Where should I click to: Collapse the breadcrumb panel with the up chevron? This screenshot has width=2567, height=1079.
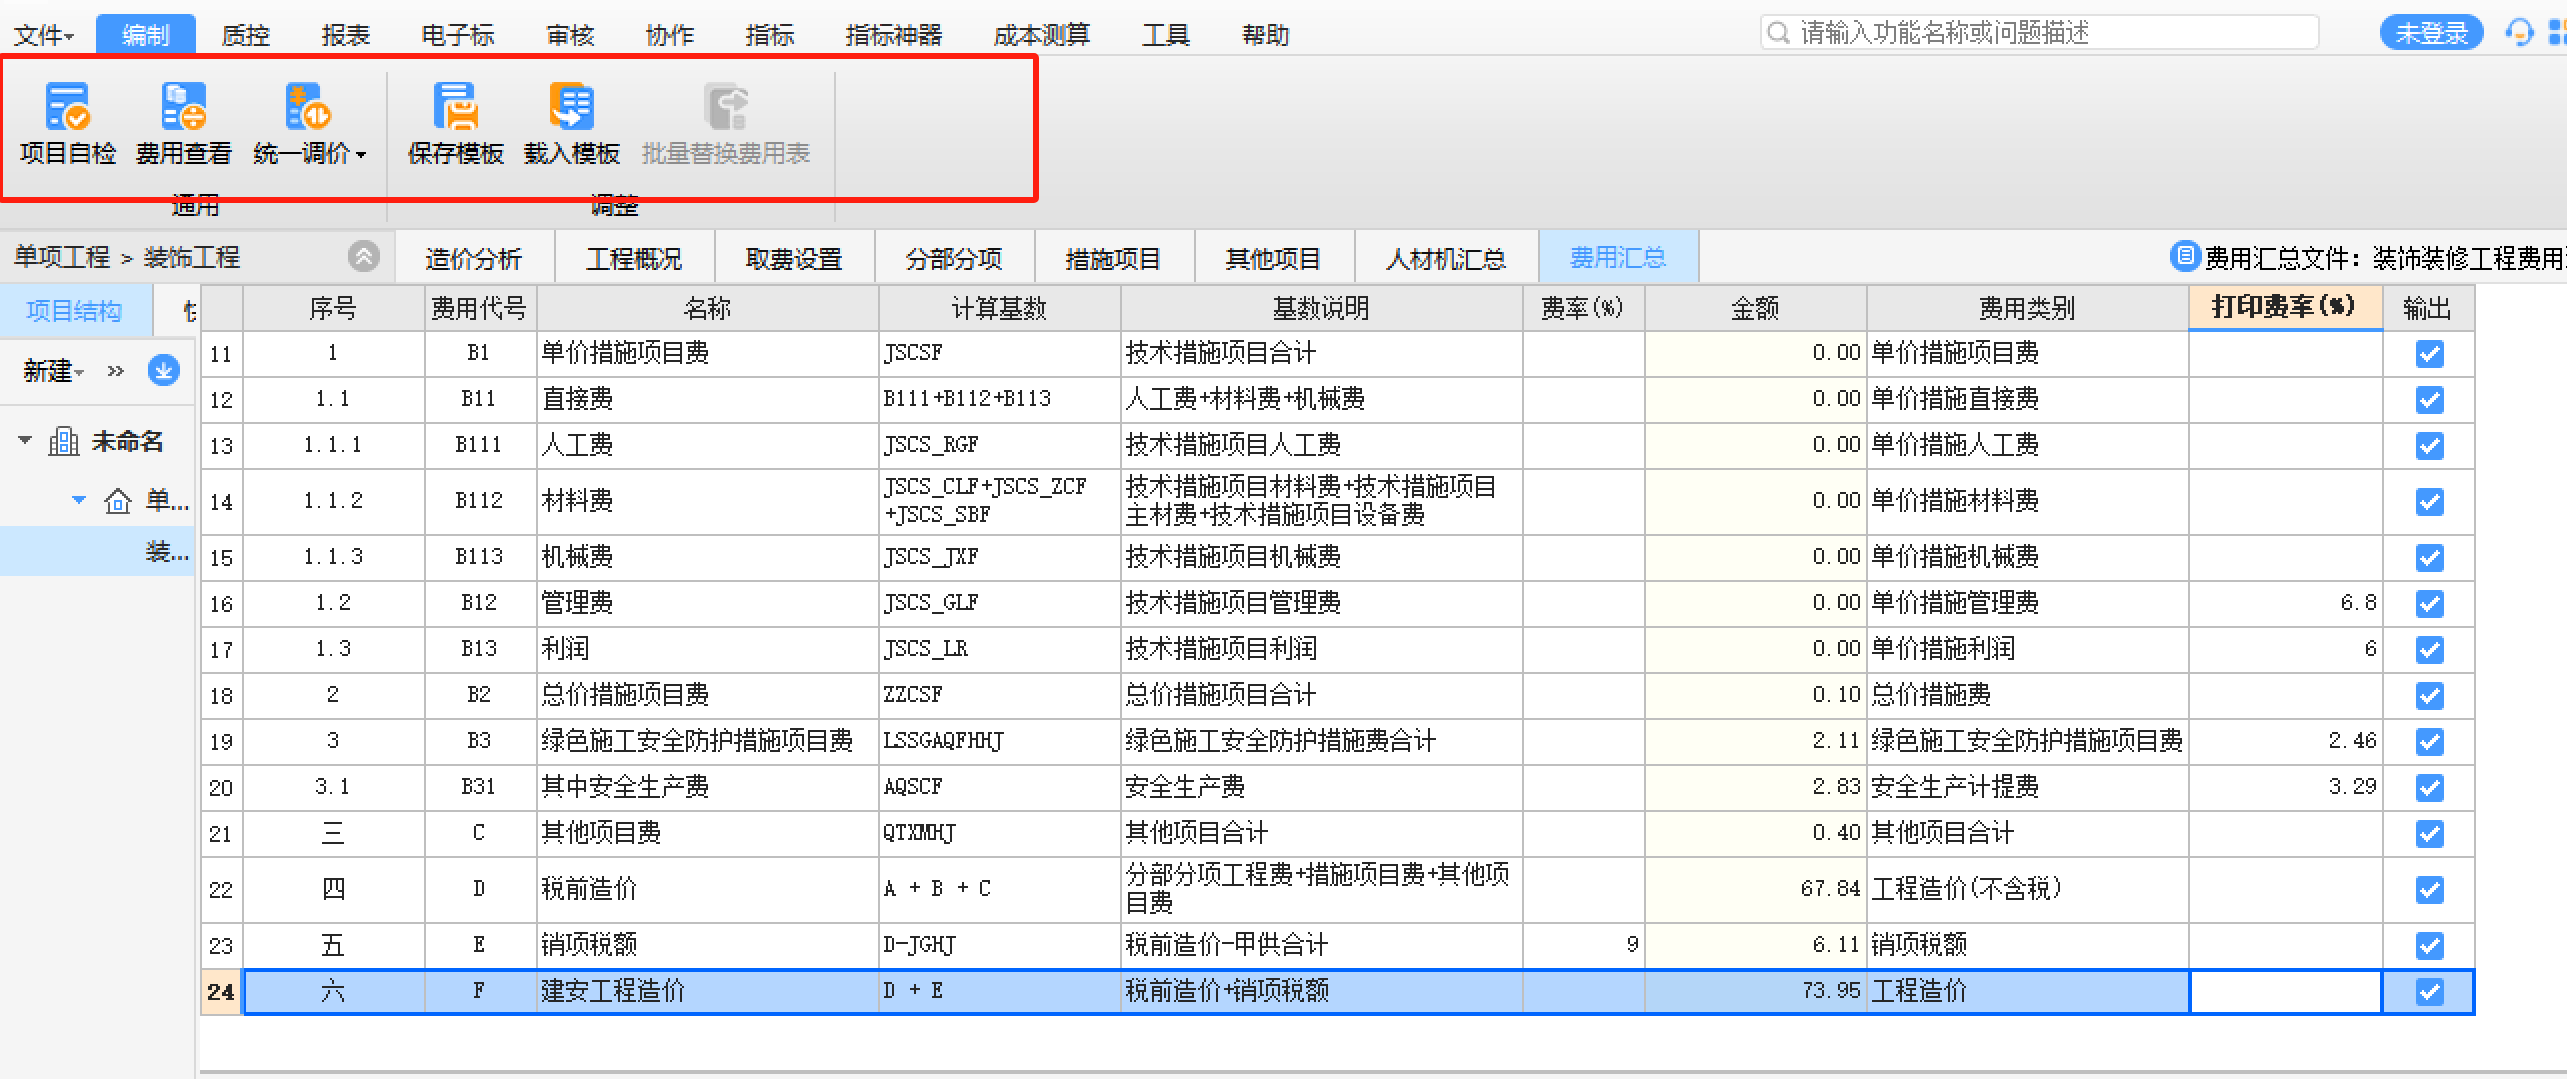point(364,256)
